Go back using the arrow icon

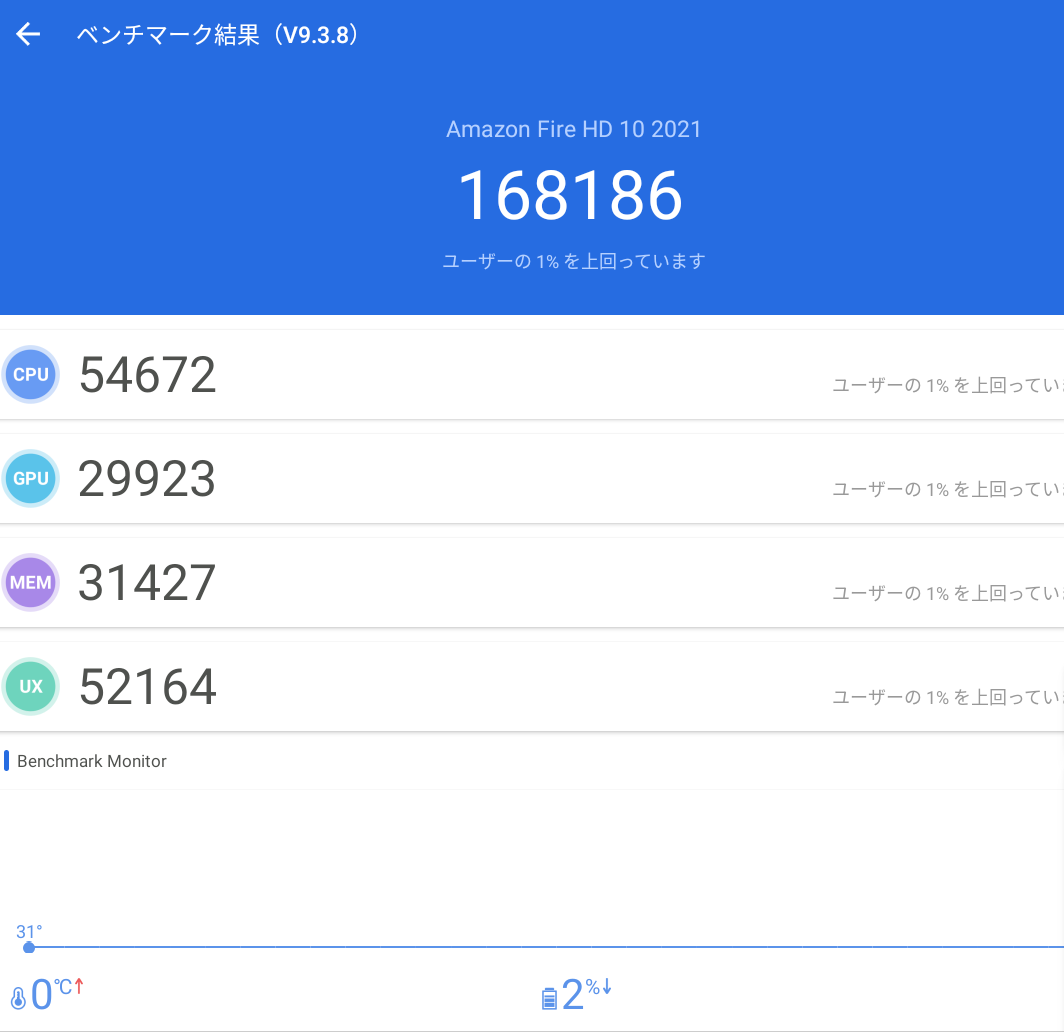[x=28, y=34]
